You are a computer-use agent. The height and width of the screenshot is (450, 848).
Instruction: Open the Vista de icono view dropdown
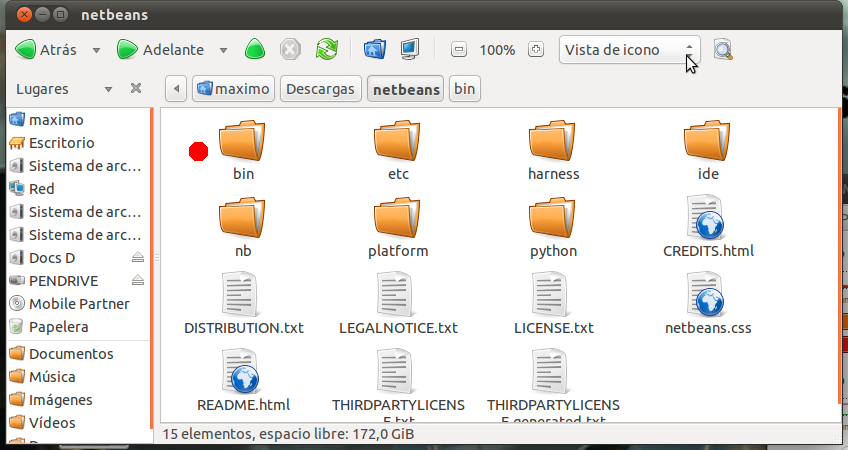(630, 50)
